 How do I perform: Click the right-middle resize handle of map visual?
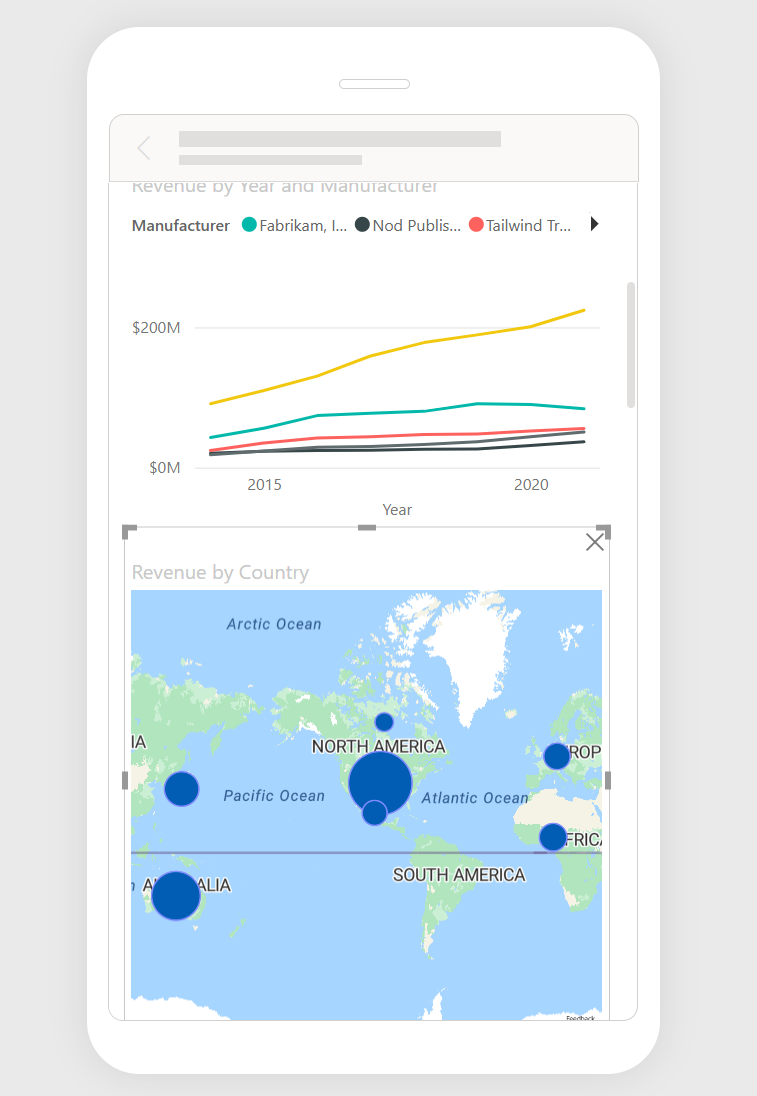tap(607, 780)
